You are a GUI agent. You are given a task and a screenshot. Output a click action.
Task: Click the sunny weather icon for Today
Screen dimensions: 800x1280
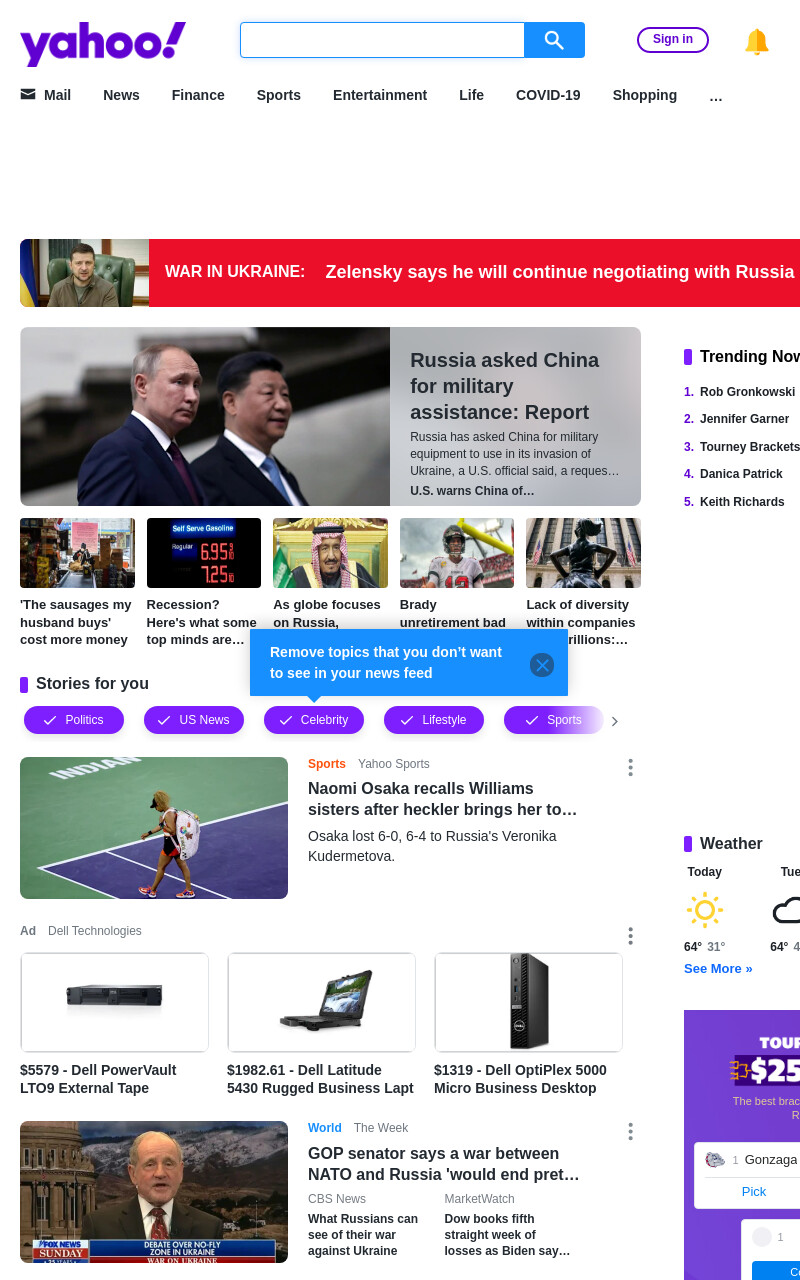(705, 910)
